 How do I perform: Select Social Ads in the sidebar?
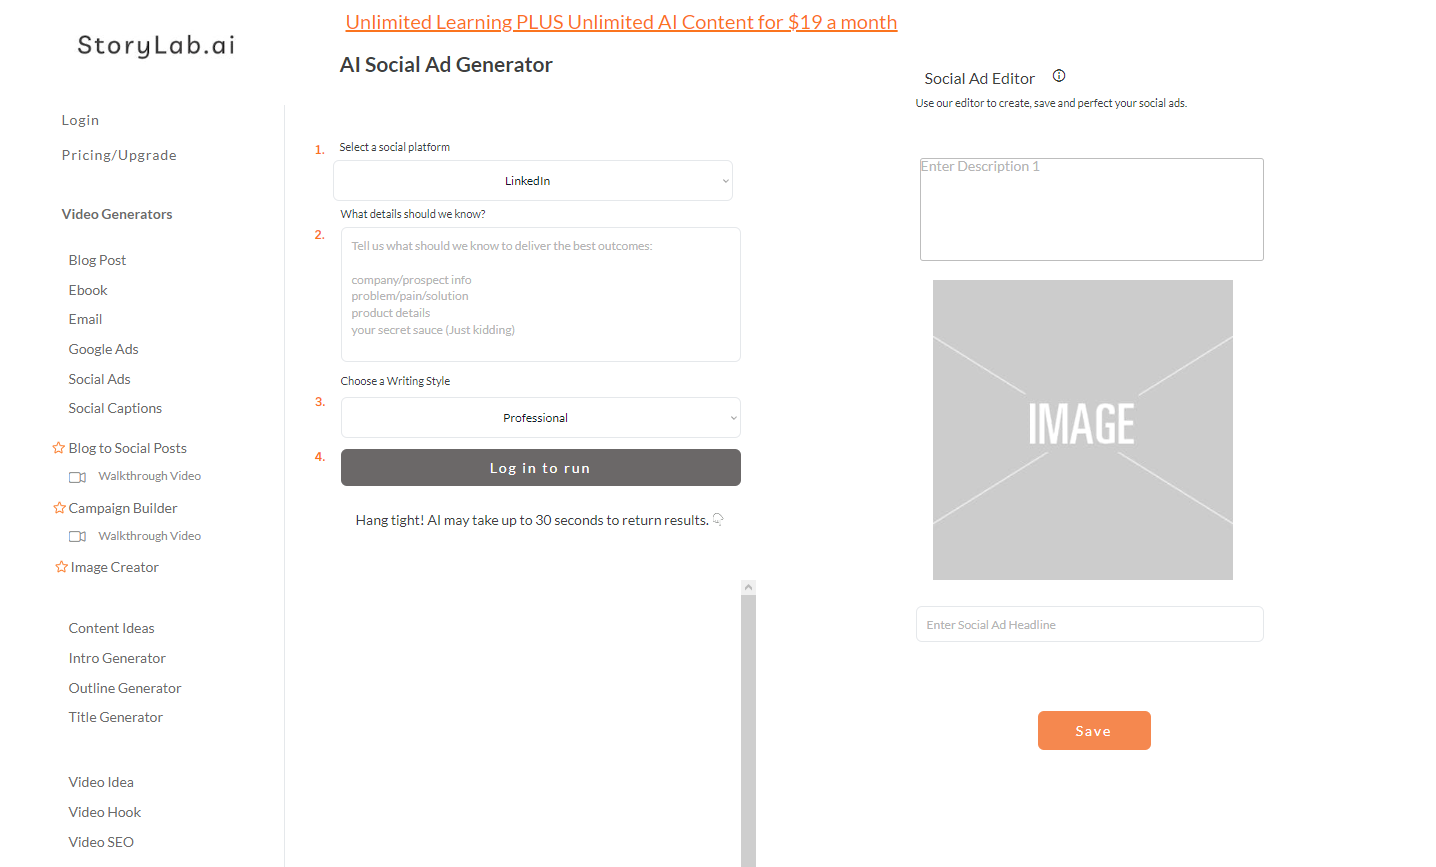[x=99, y=379]
